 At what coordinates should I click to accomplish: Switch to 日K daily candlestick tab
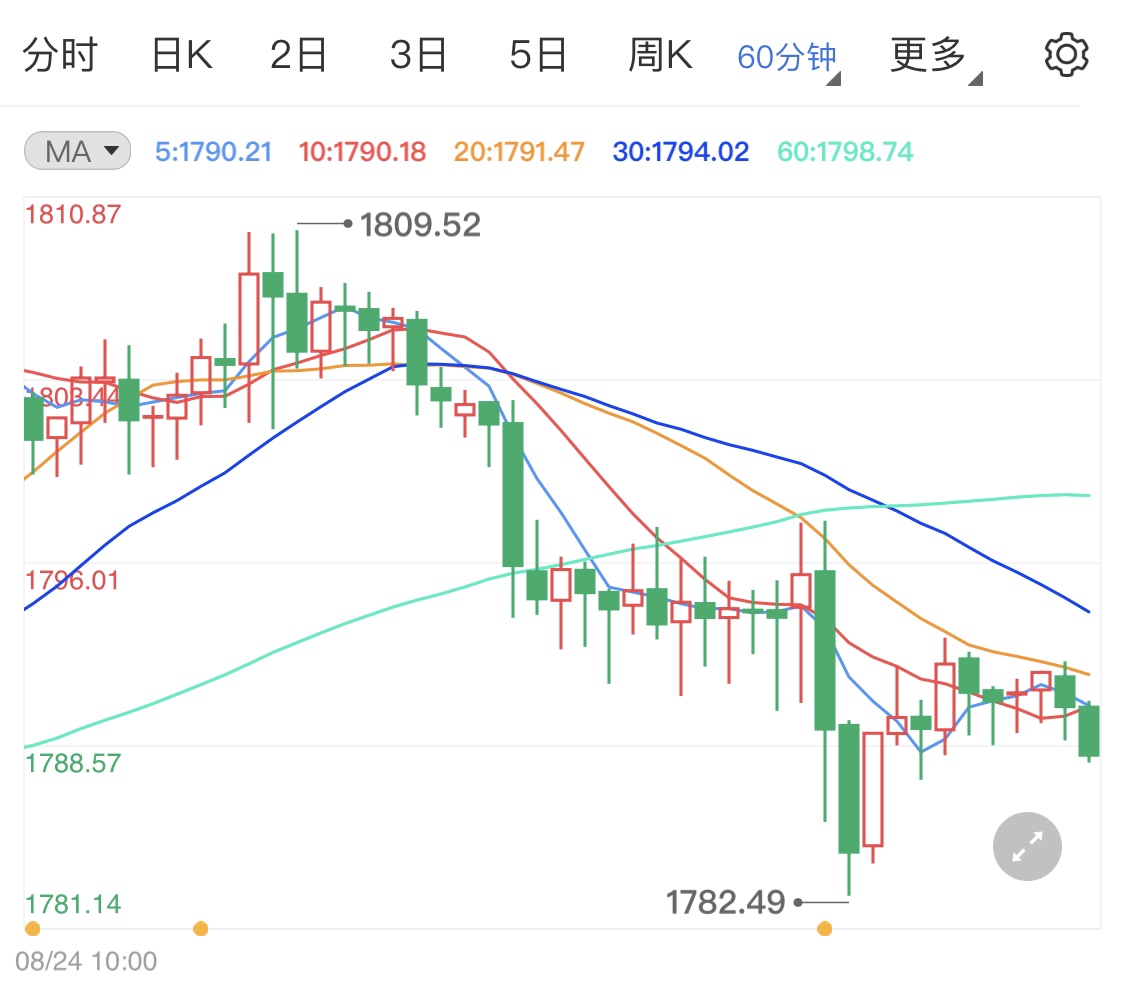[x=182, y=55]
